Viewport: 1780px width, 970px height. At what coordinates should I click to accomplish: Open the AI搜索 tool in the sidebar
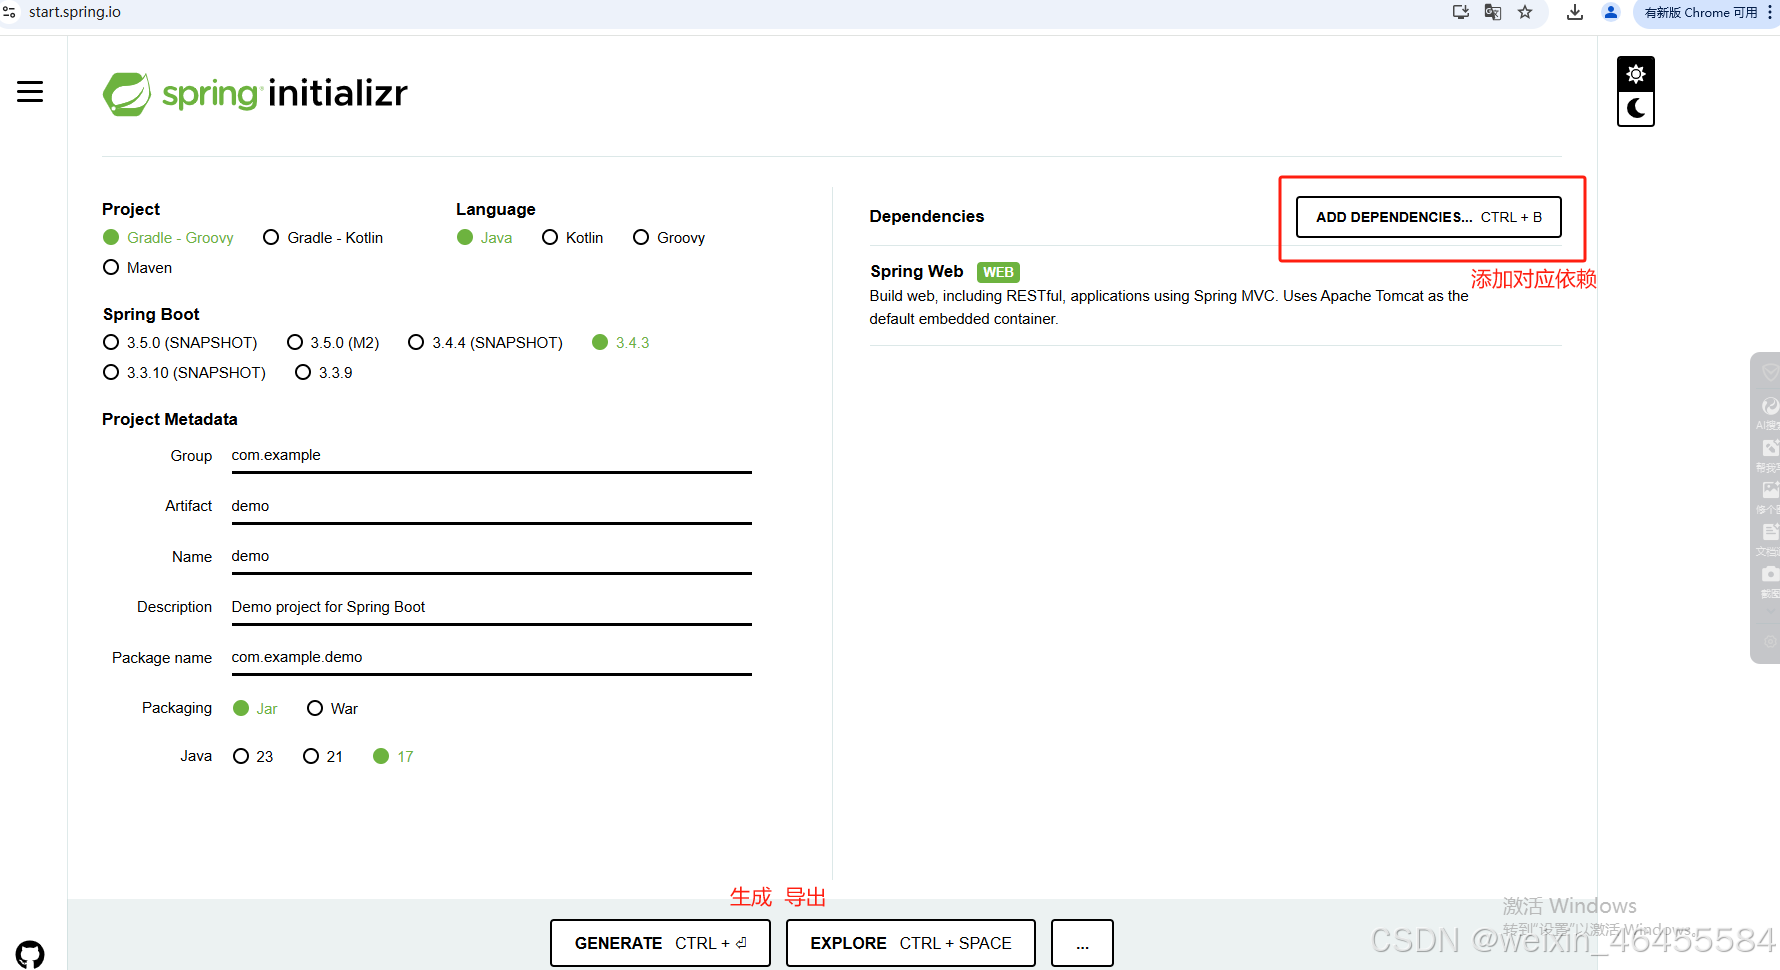point(1768,406)
